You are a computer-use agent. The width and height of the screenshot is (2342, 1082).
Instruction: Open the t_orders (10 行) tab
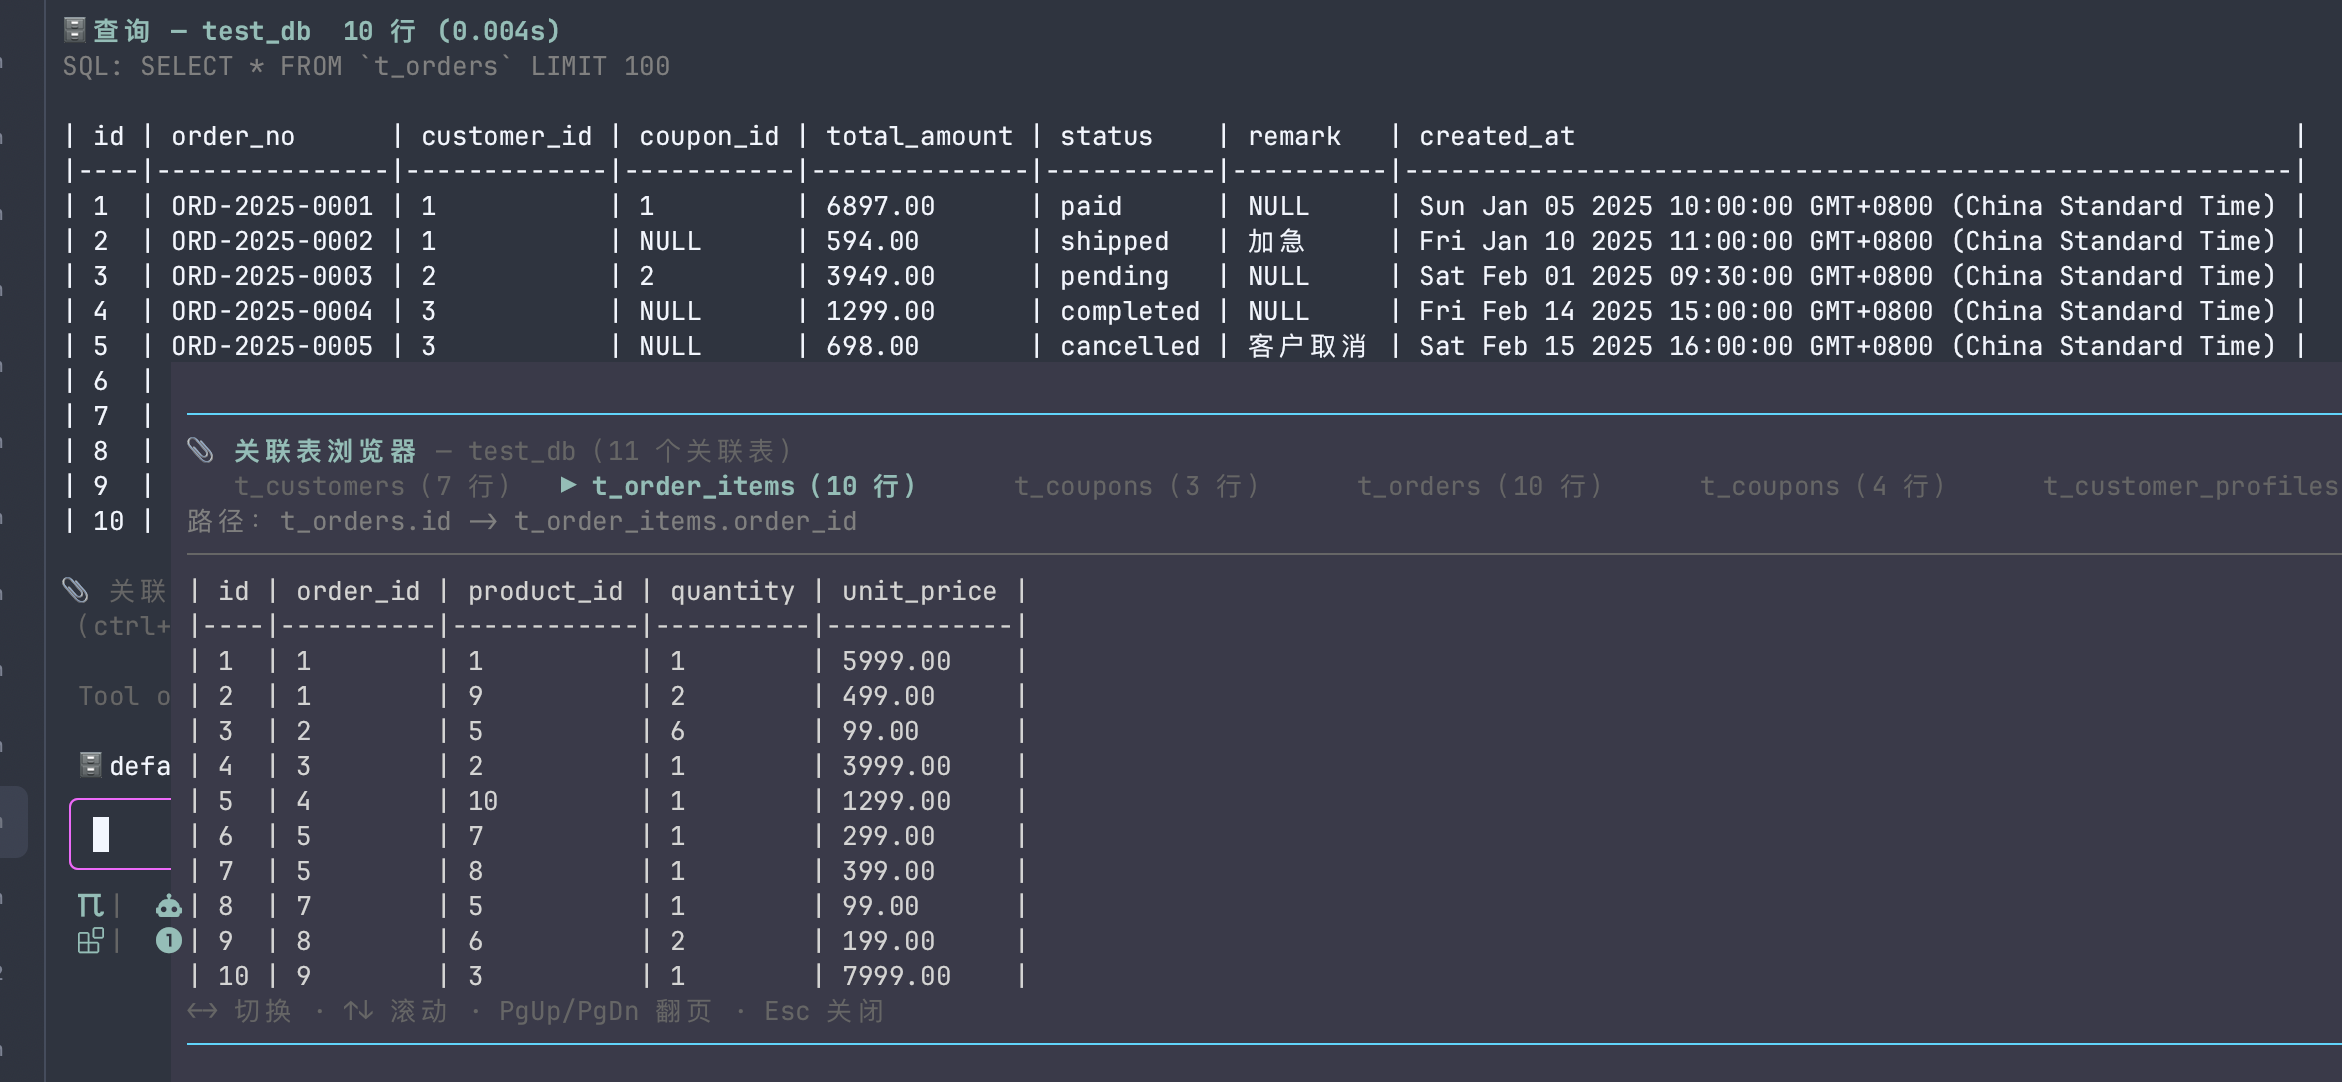point(1480,486)
